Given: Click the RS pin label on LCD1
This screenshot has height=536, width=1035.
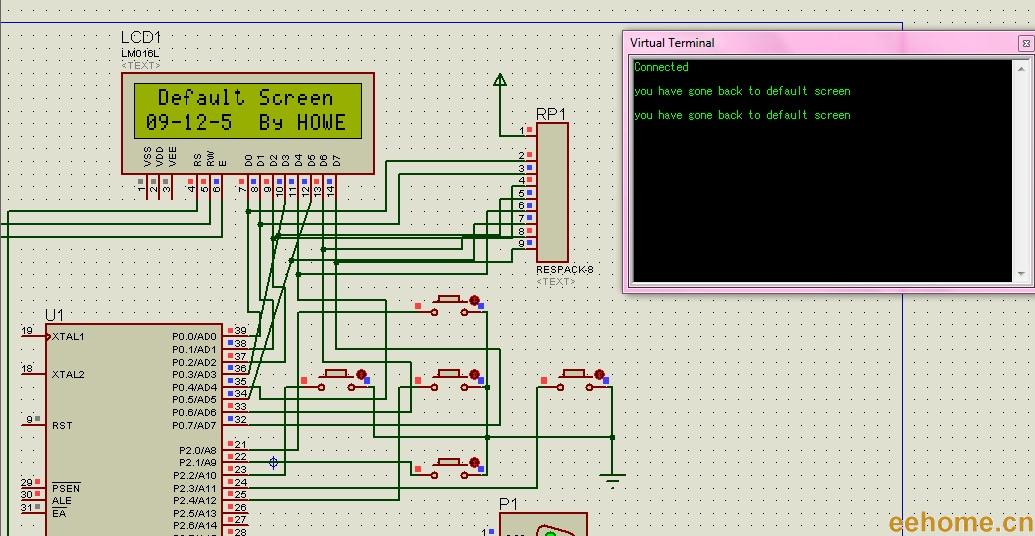Looking at the screenshot, I should pos(197,159).
